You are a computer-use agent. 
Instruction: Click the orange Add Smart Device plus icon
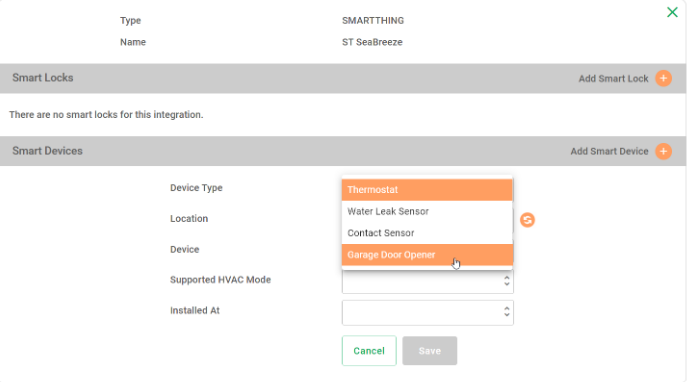click(x=663, y=151)
